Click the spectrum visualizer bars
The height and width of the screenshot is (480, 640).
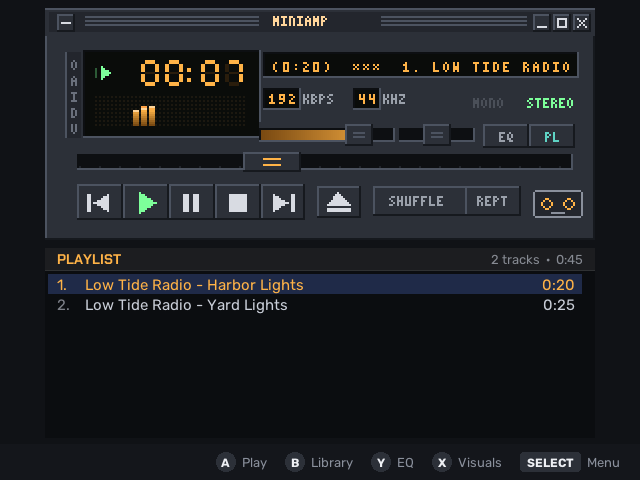click(x=170, y=111)
